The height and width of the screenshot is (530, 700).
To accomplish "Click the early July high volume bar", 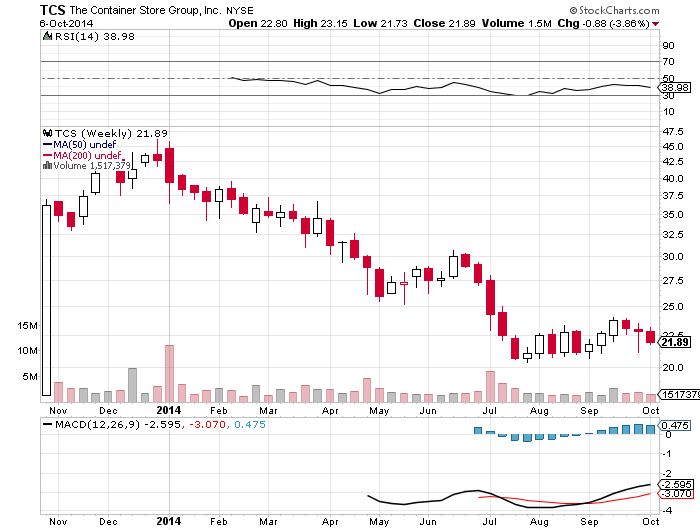I will (x=490, y=387).
